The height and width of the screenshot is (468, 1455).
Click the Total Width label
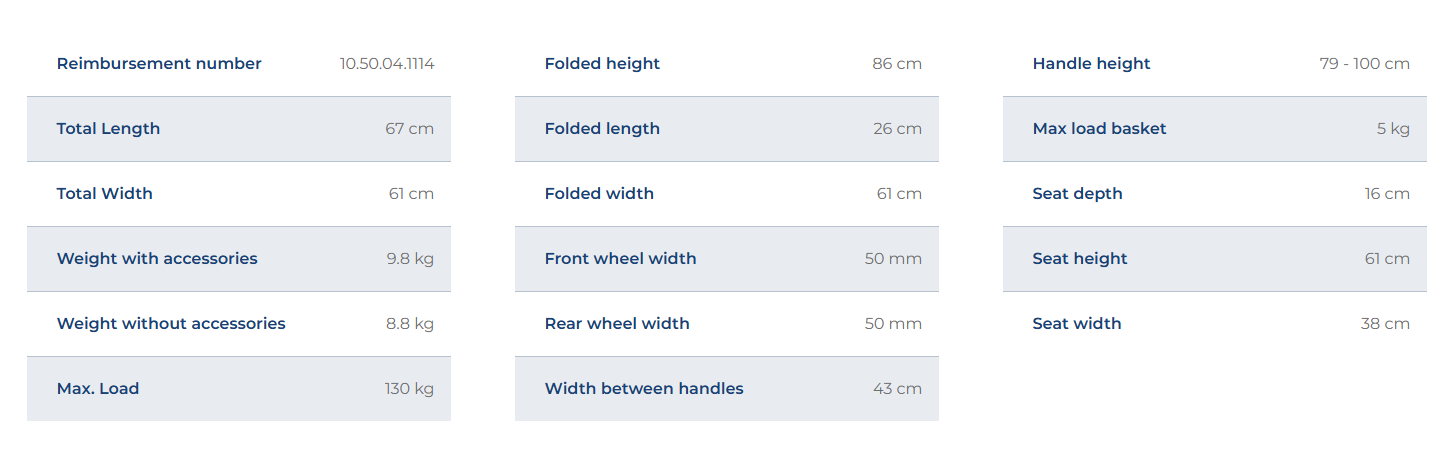click(x=104, y=194)
